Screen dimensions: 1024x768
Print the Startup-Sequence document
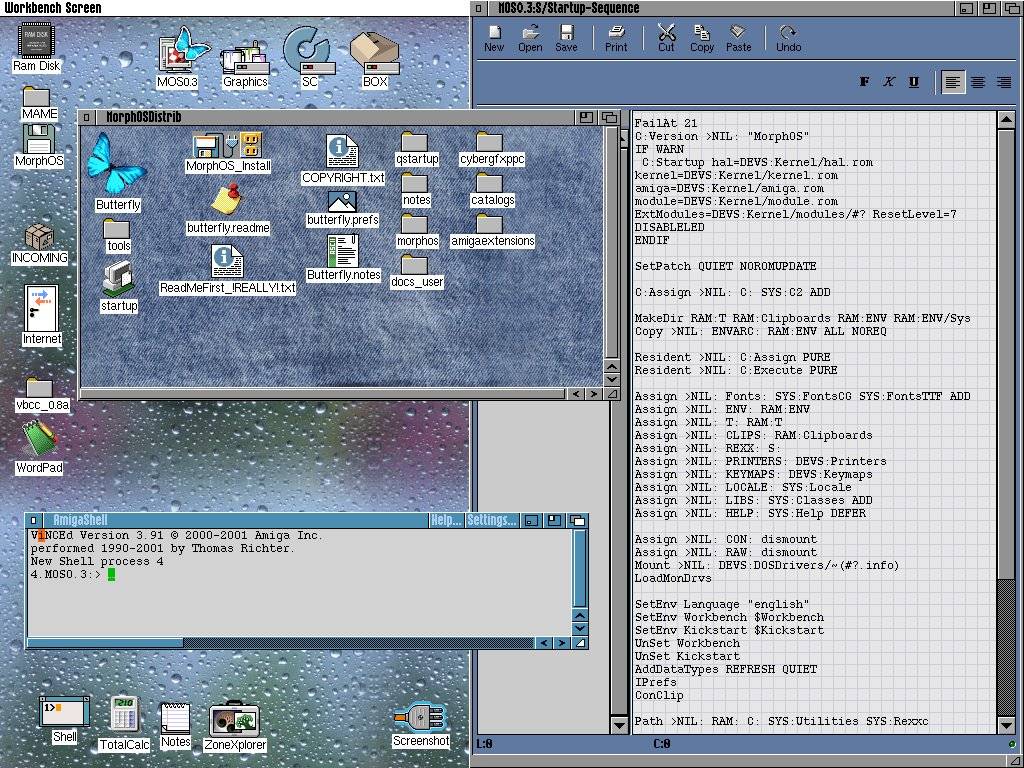(x=616, y=38)
